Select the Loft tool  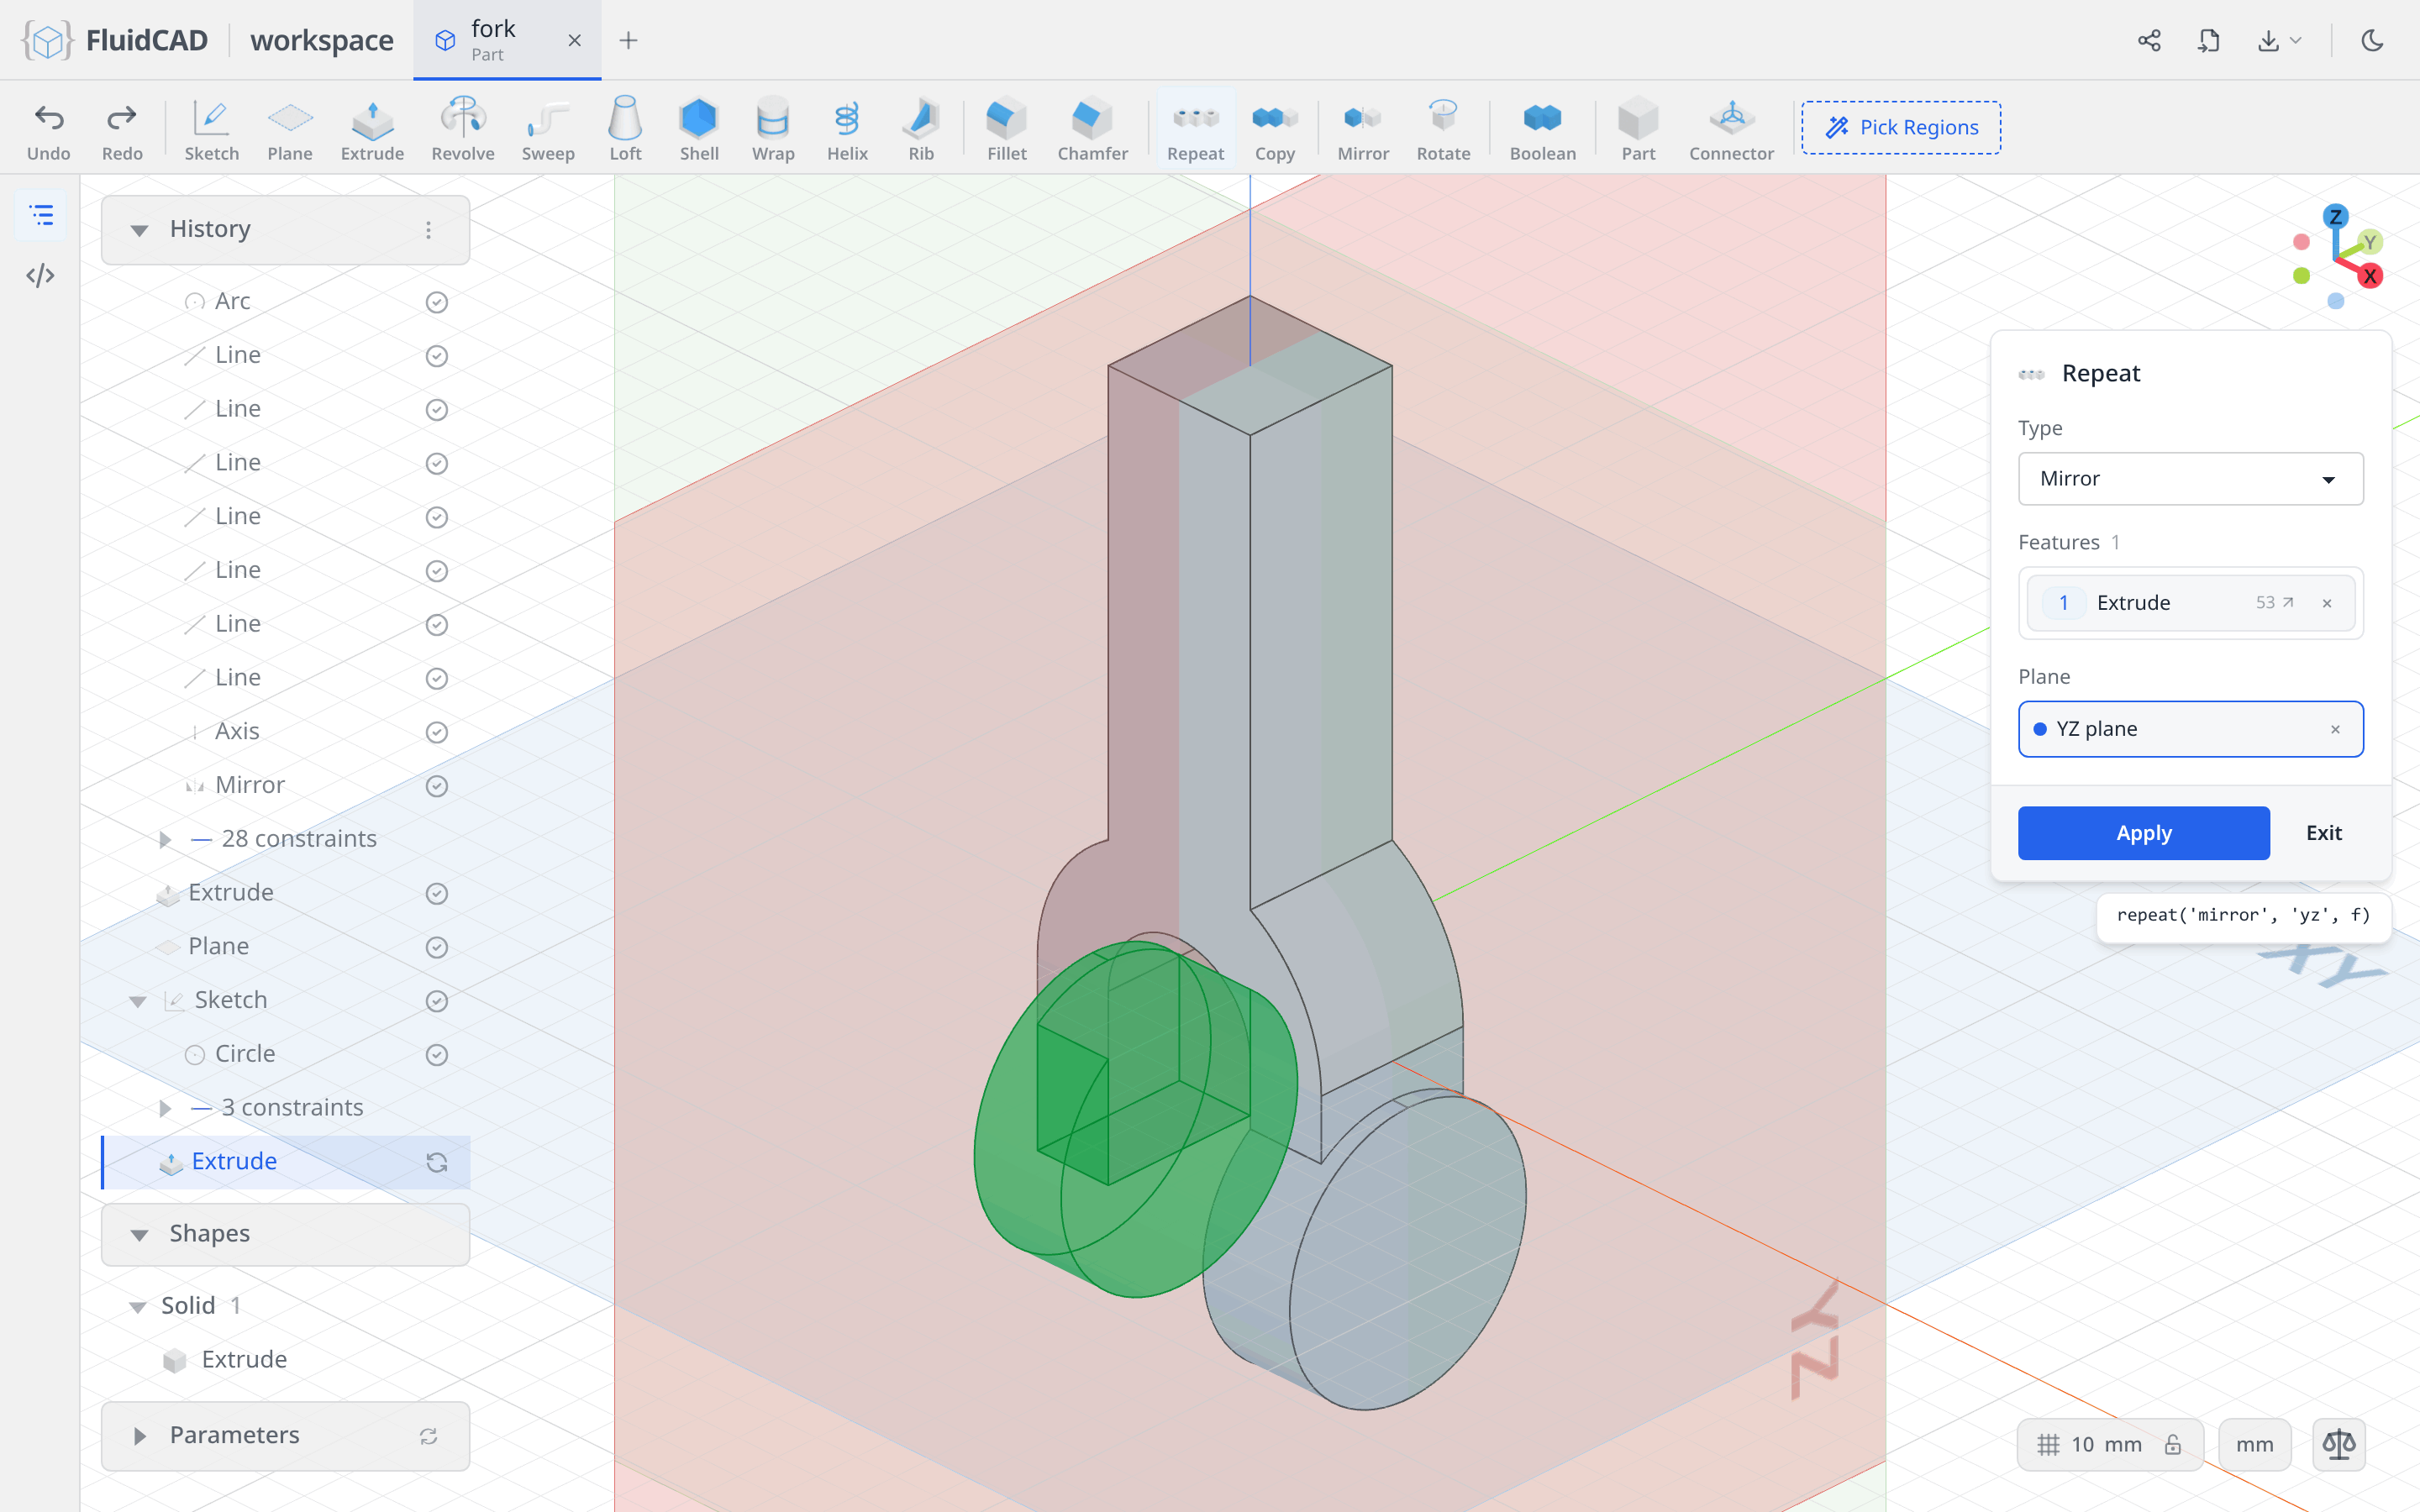click(625, 129)
